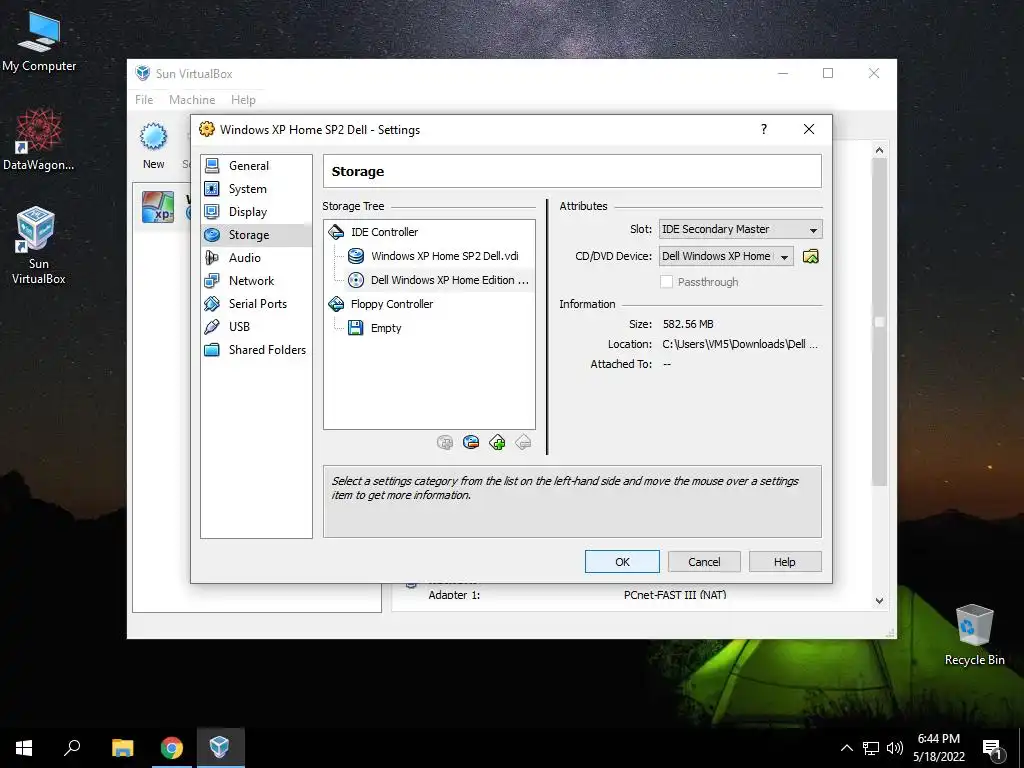Toggle the Passthrough checkbox
The image size is (1024, 768).
[x=666, y=282]
